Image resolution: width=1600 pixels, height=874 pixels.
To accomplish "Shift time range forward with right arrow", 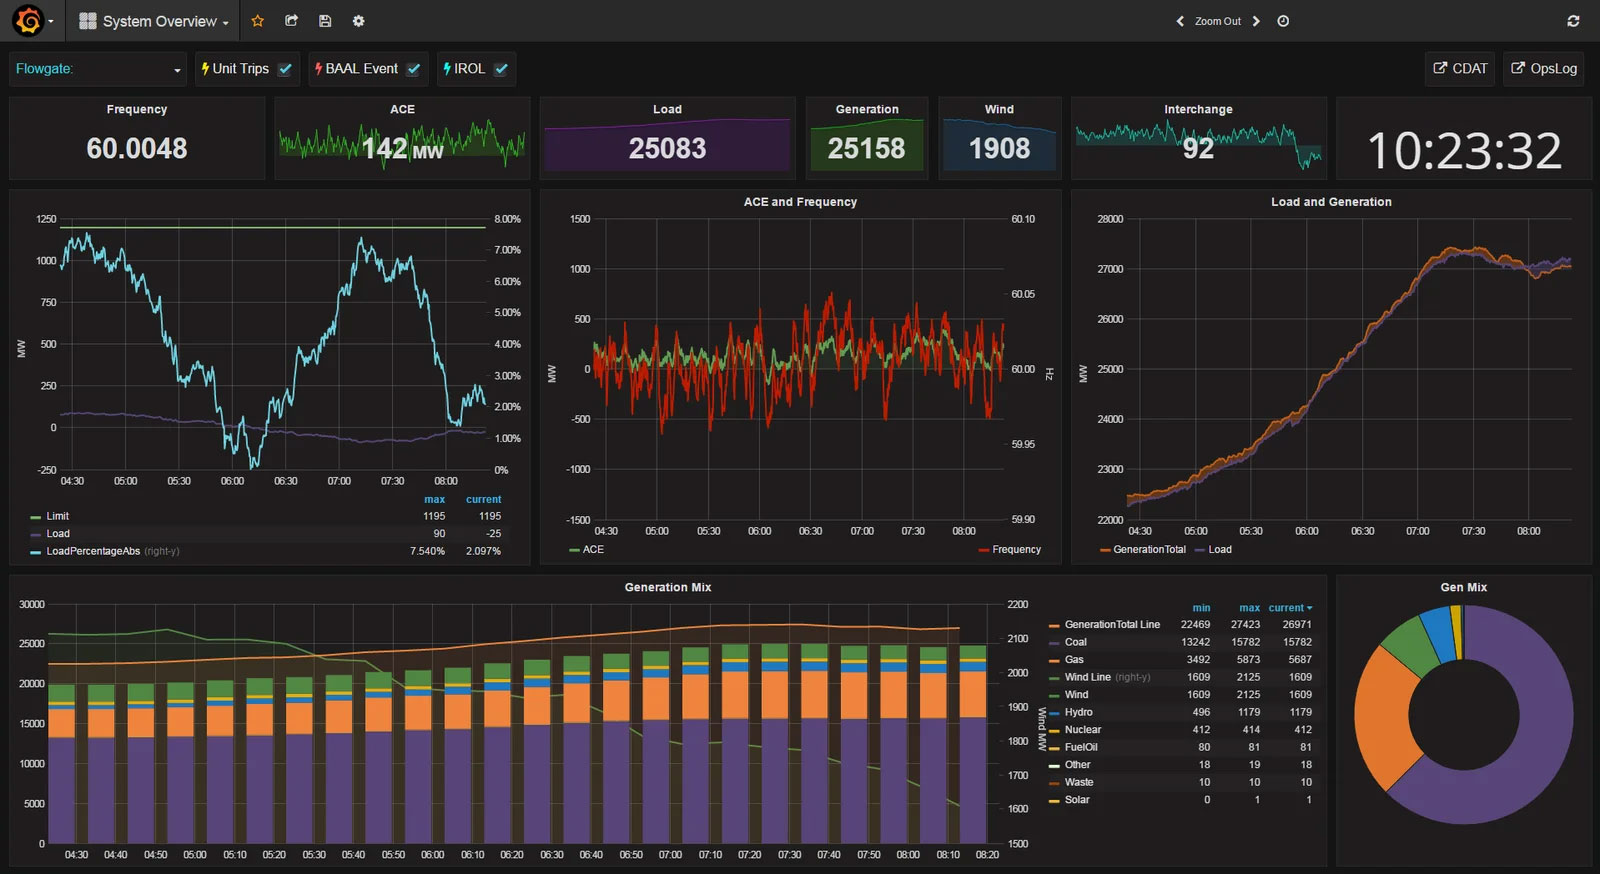I will tap(1256, 21).
